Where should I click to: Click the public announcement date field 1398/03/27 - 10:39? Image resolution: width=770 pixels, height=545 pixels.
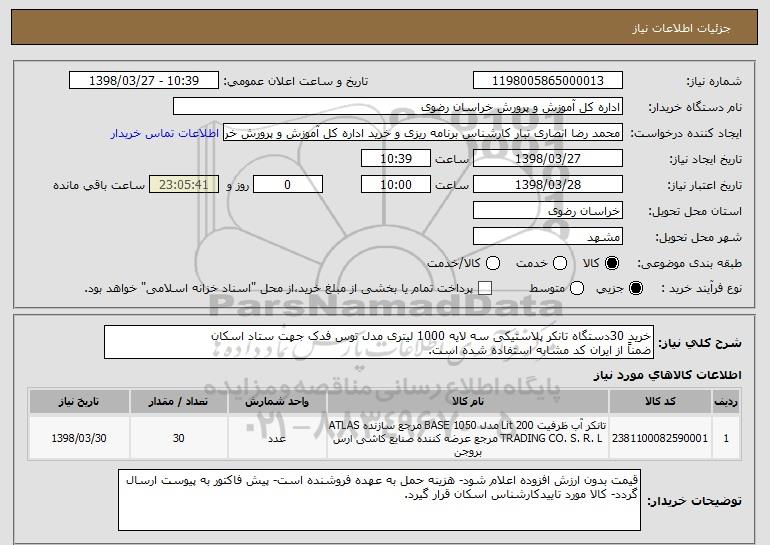(x=144, y=81)
